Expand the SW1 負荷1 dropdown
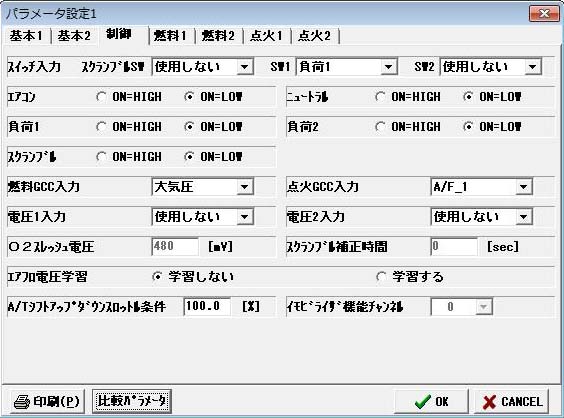This screenshot has height=418, width=564. (347, 67)
